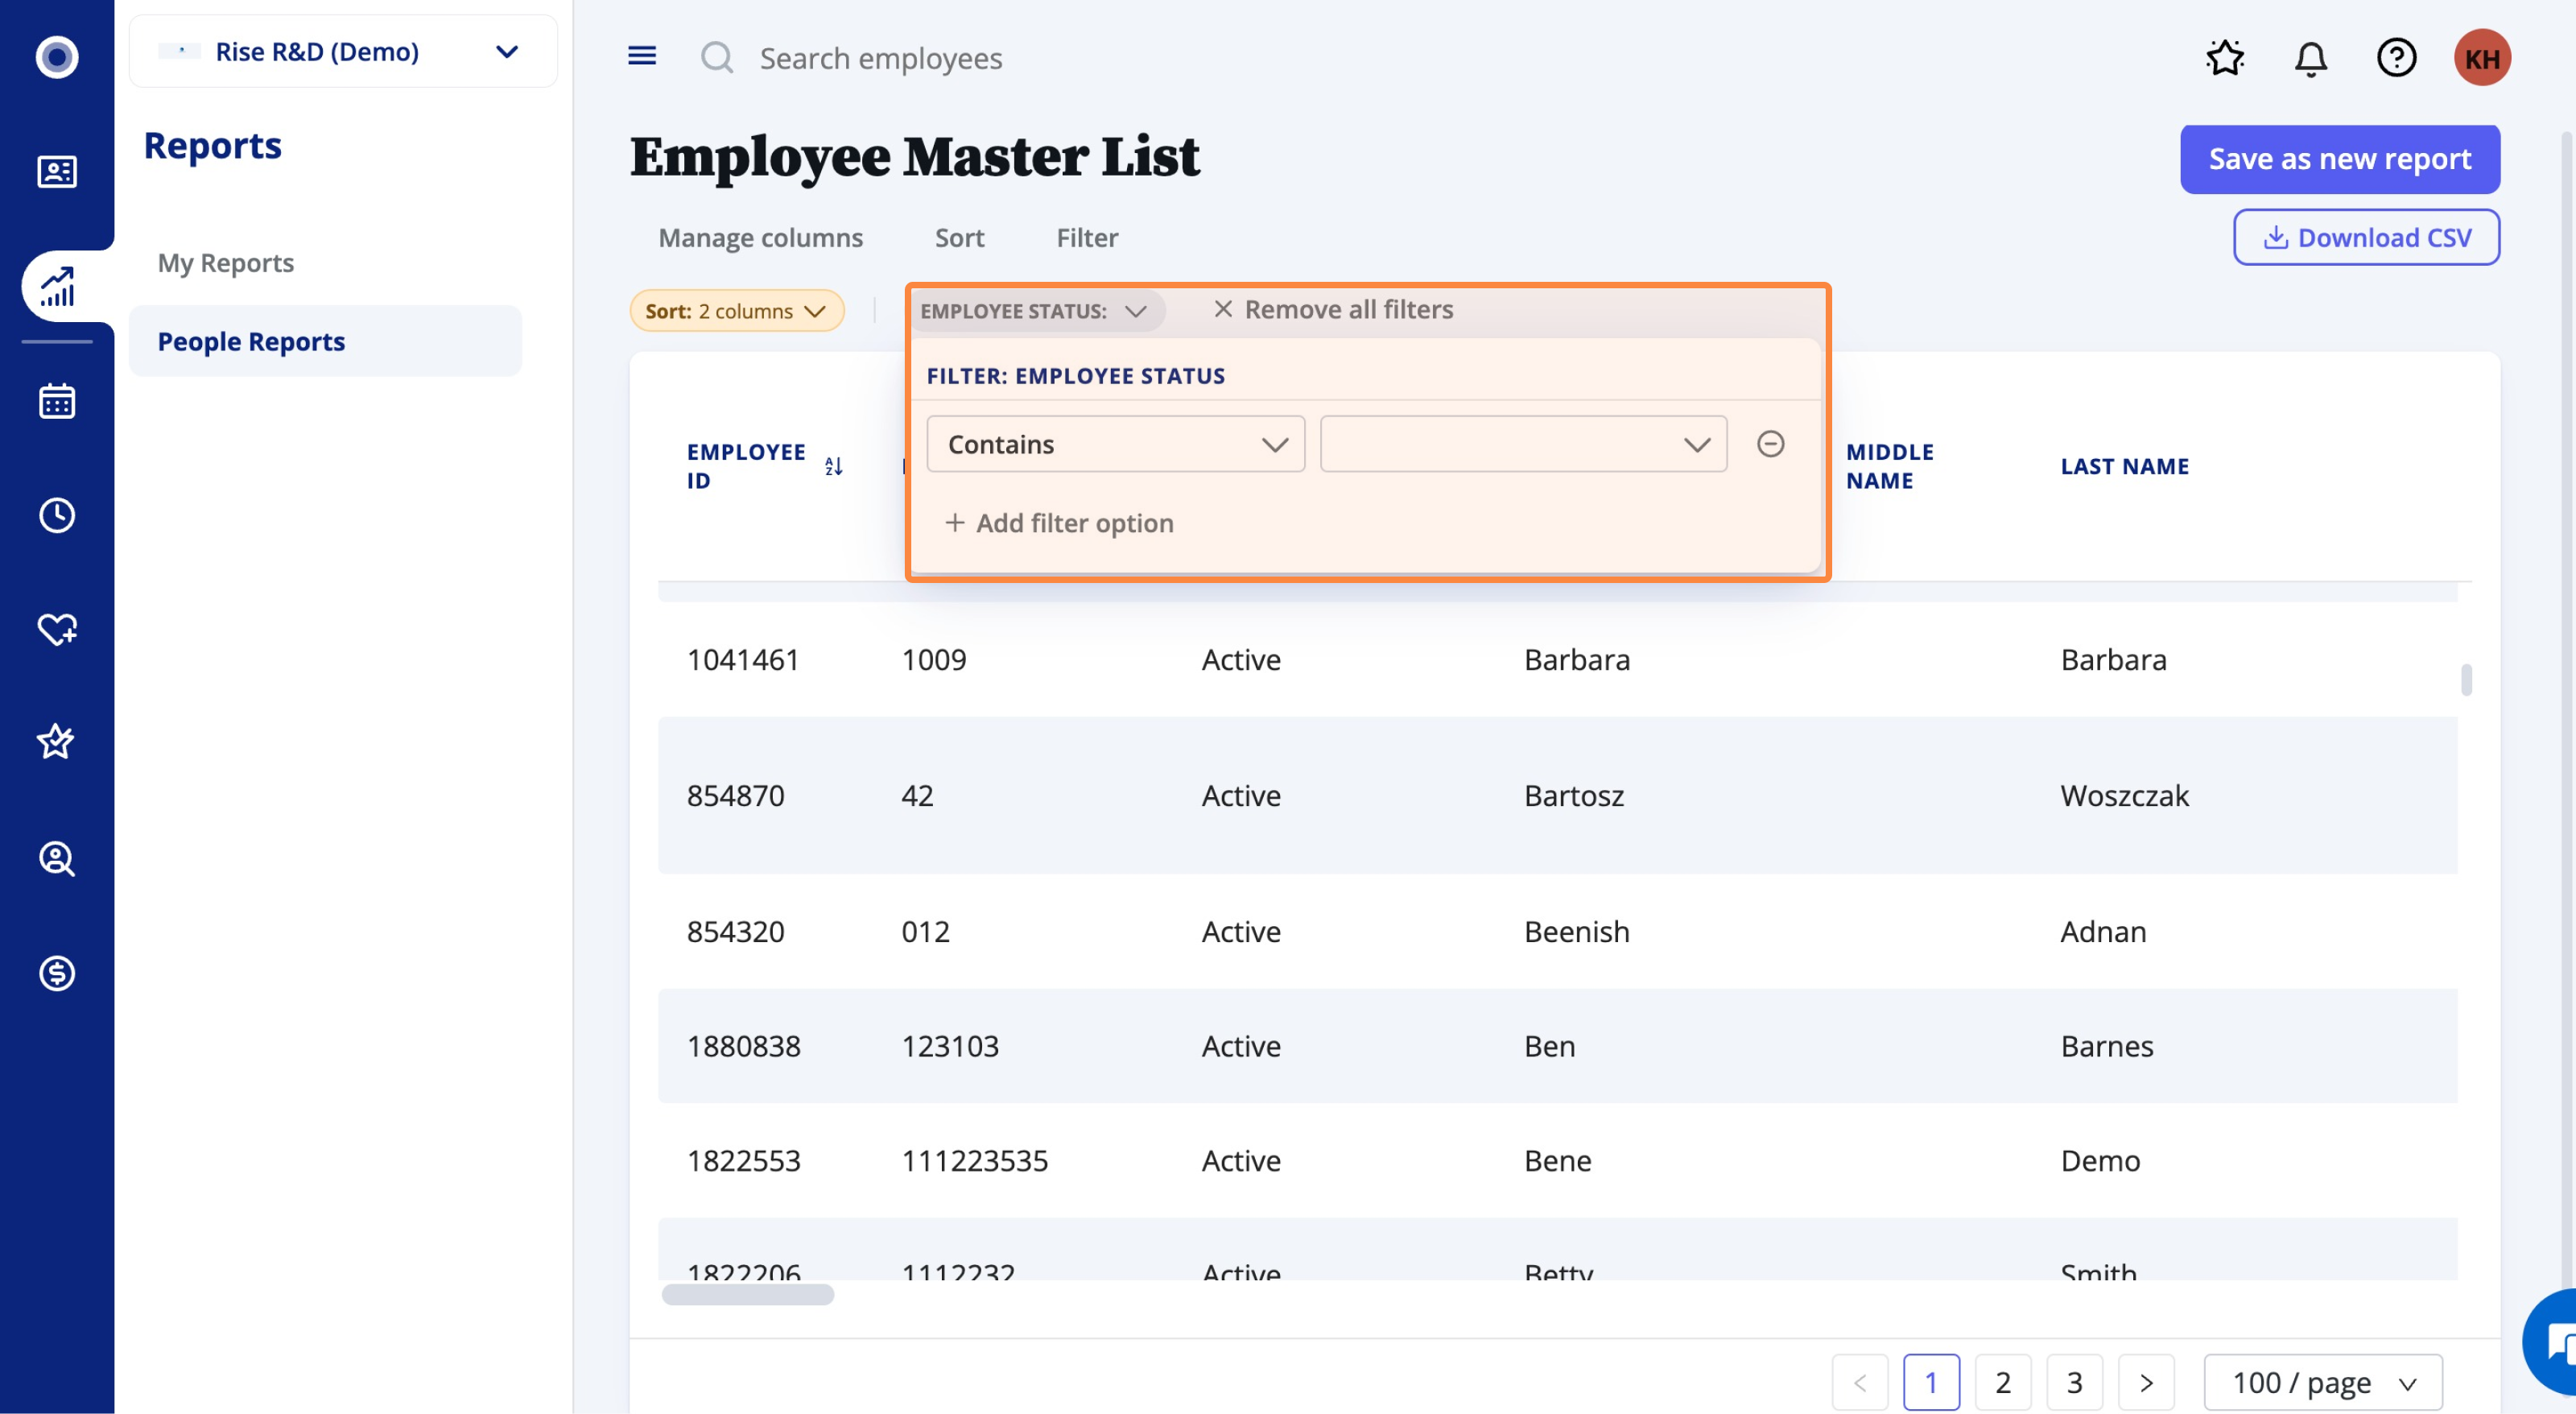This screenshot has height=1414, width=2576.
Task: Toggle the hamburger menu to collapse sidebar
Action: click(x=642, y=56)
